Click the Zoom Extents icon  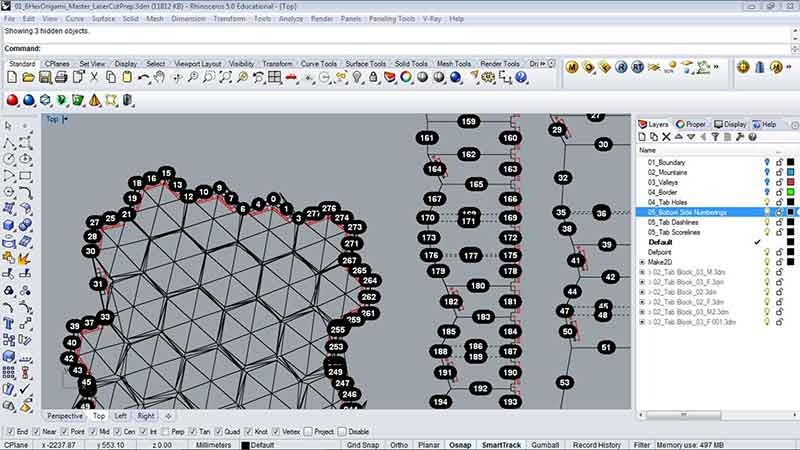click(x=226, y=77)
